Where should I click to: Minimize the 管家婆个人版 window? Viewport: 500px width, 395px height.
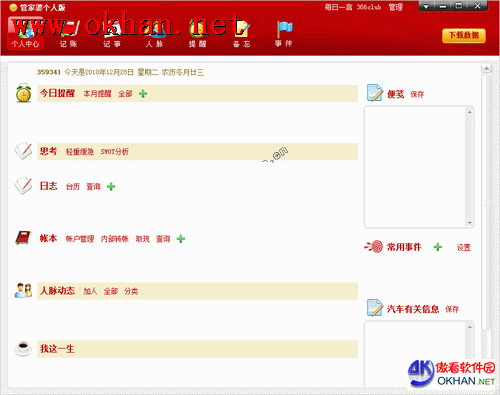pyautogui.click(x=443, y=6)
